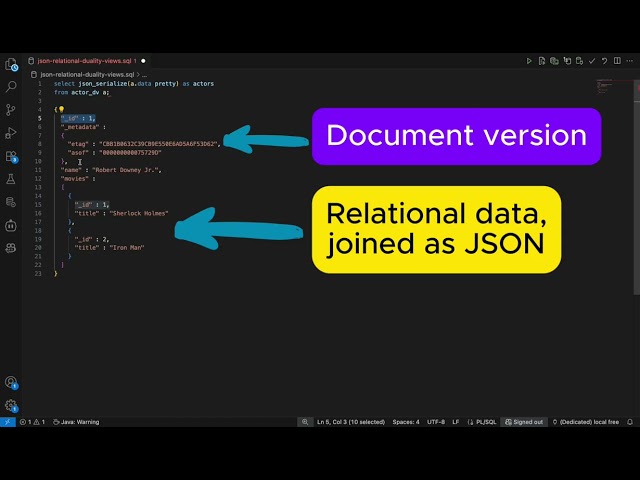Click the "_id" : 2 text on line 19
Image resolution: width=640 pixels, height=480 pixels.
(91, 239)
